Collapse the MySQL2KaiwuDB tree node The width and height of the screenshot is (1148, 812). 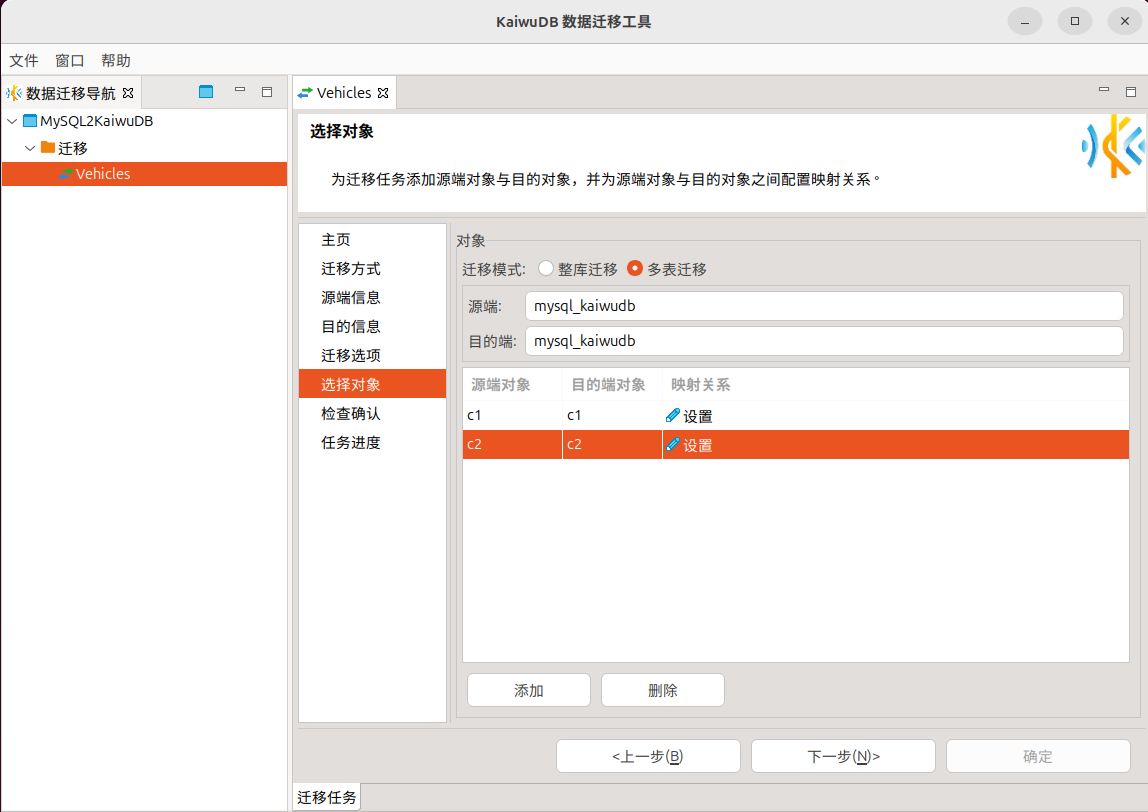click(x=12, y=121)
